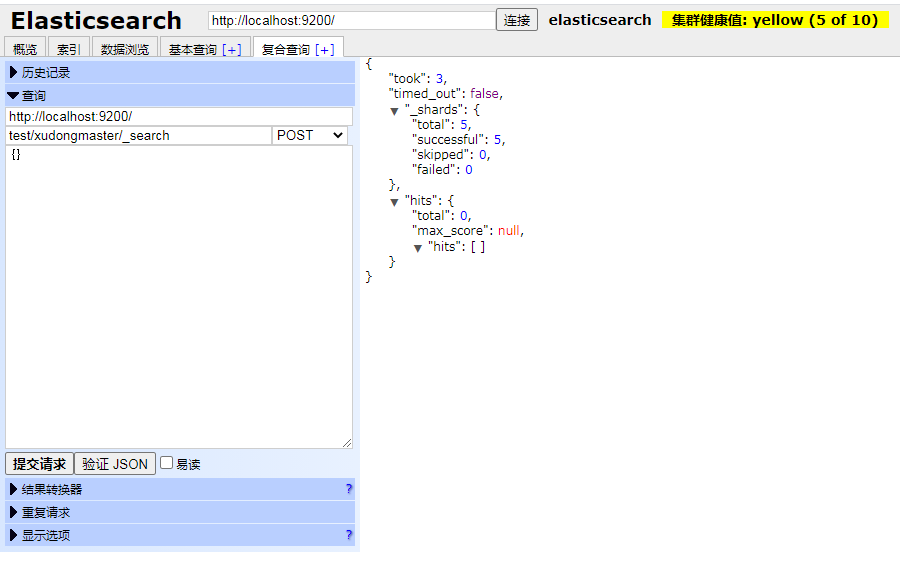Open the 概览 overview tab
900x569 pixels.
[x=25, y=49]
